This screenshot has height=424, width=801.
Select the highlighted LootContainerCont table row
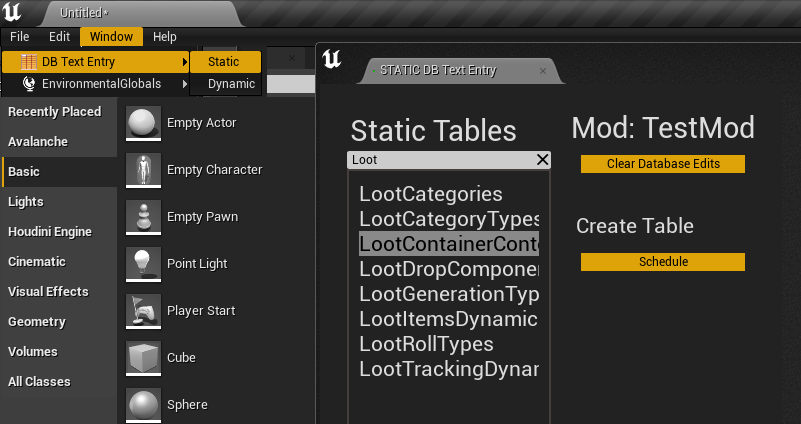point(449,244)
